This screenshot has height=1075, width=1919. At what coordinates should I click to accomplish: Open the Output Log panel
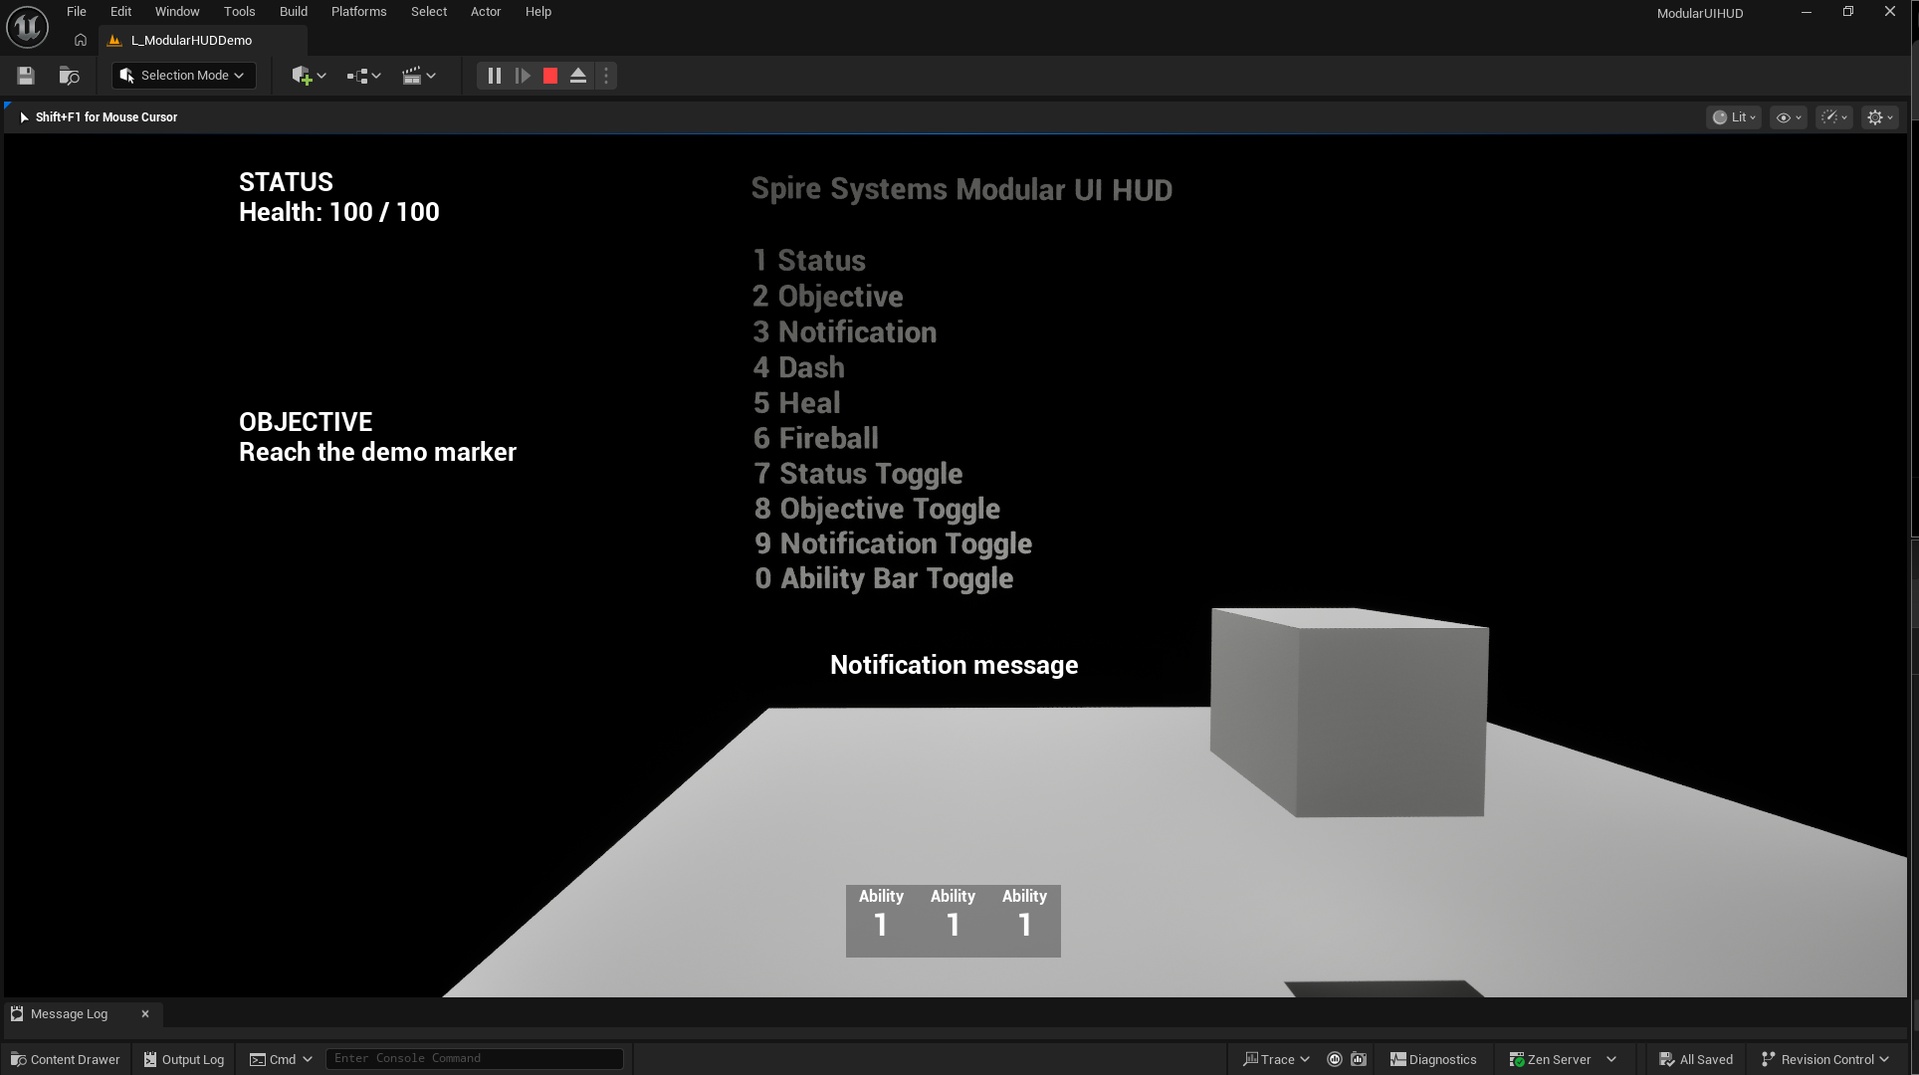184,1060
